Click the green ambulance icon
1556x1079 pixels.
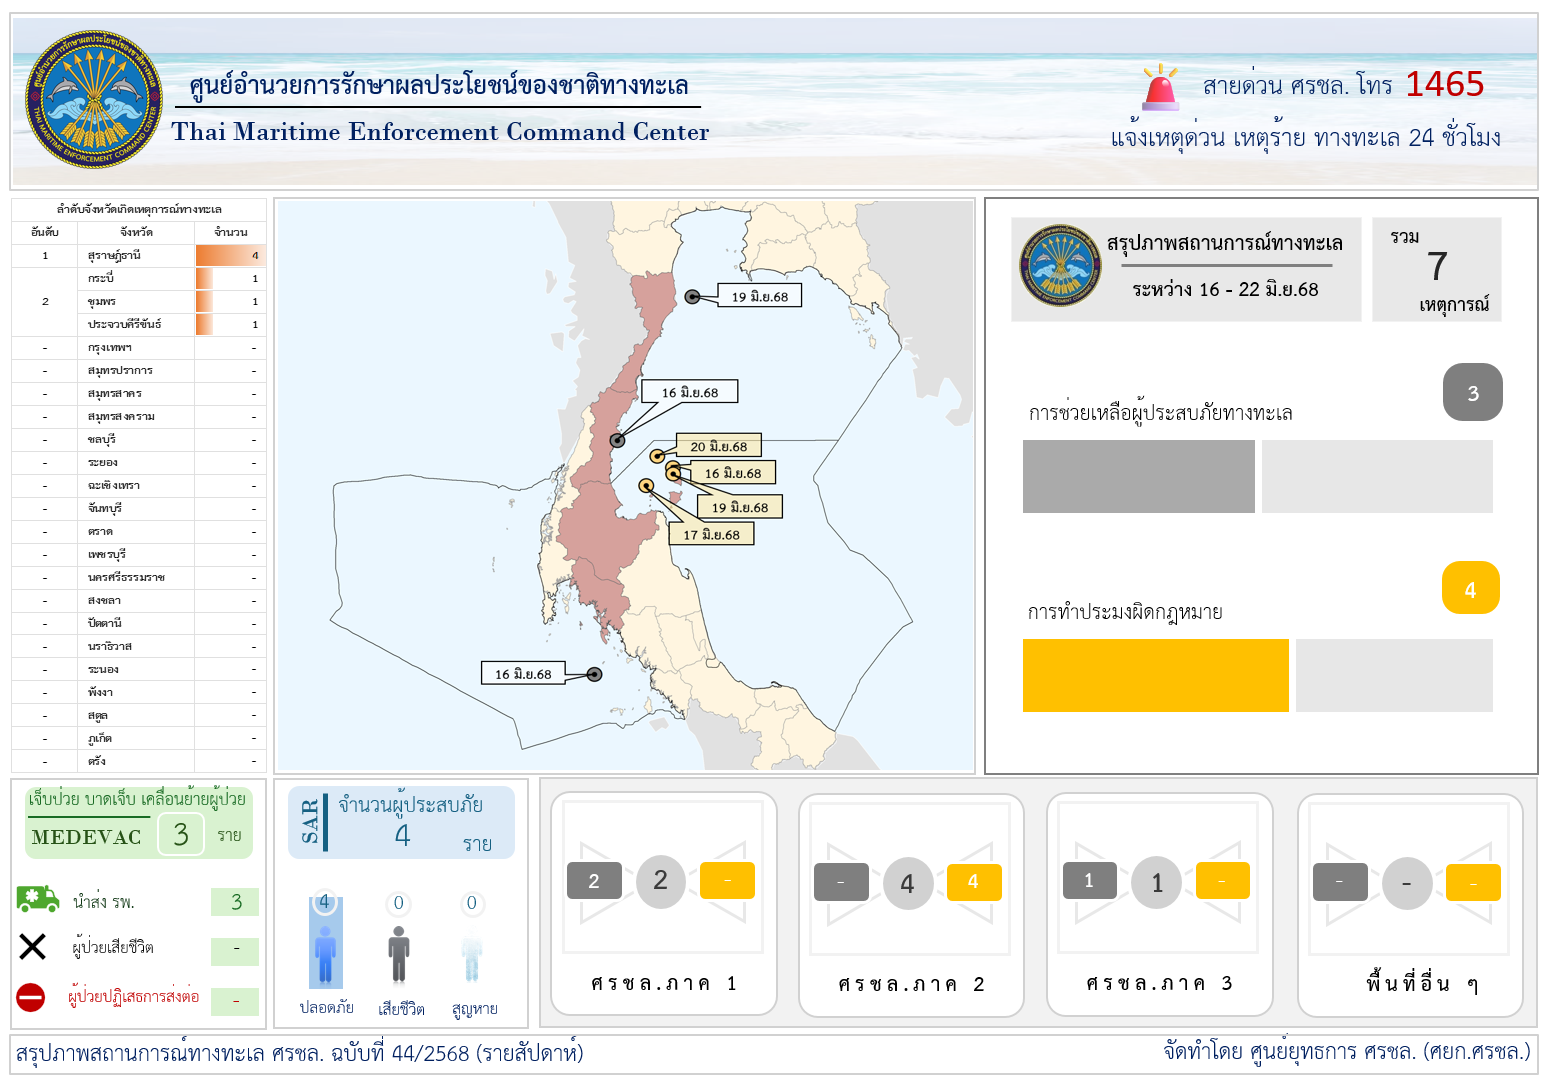(37, 899)
